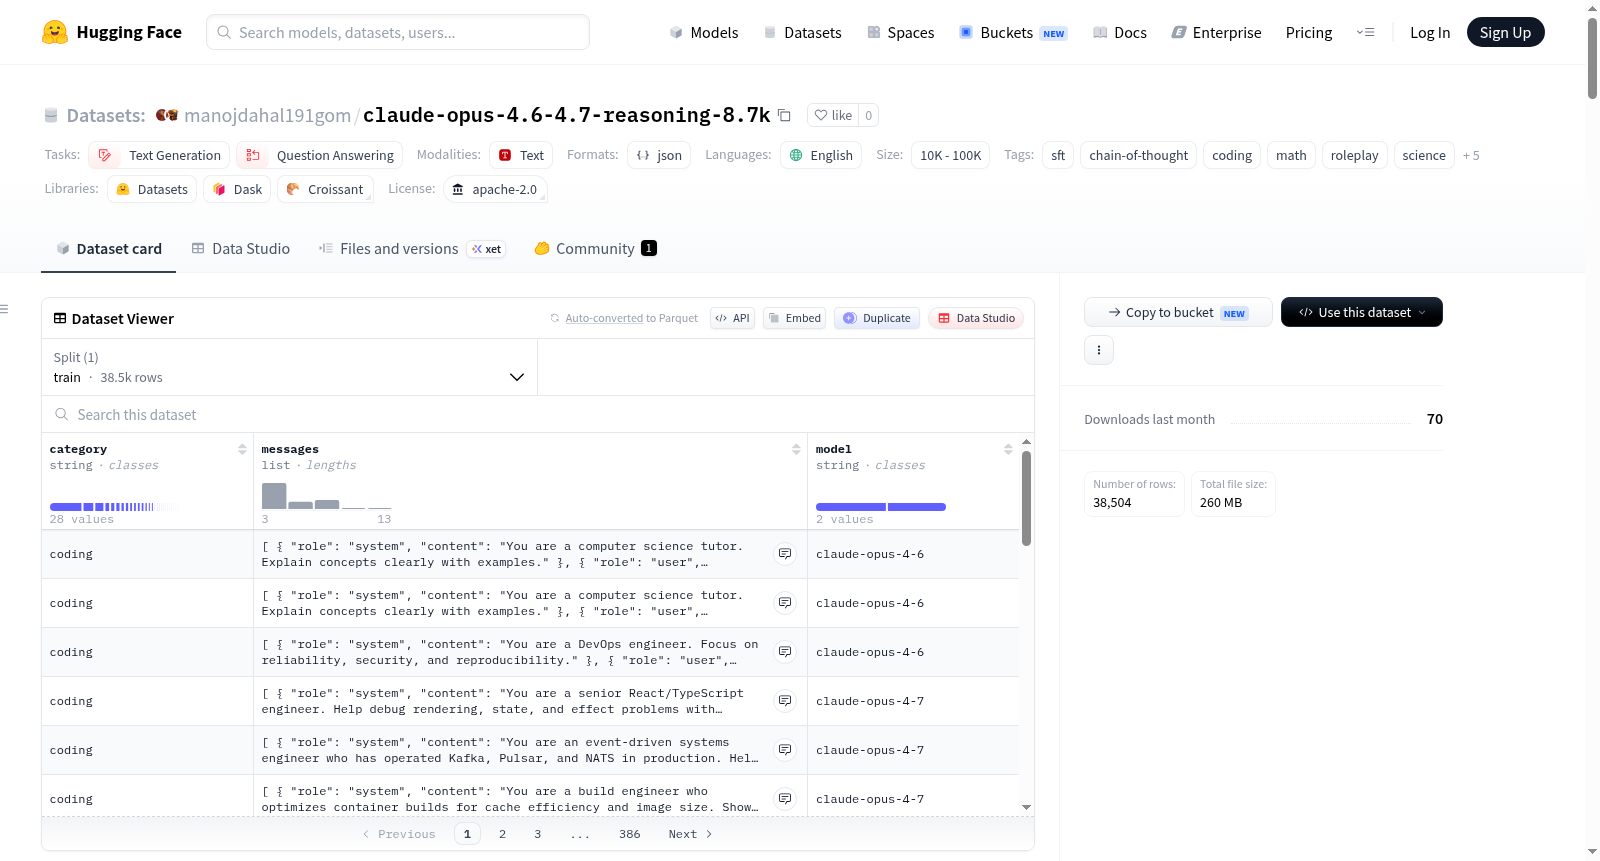Click the Hugging Face logo icon
Screen dimensions: 1600x861
(x=55, y=33)
